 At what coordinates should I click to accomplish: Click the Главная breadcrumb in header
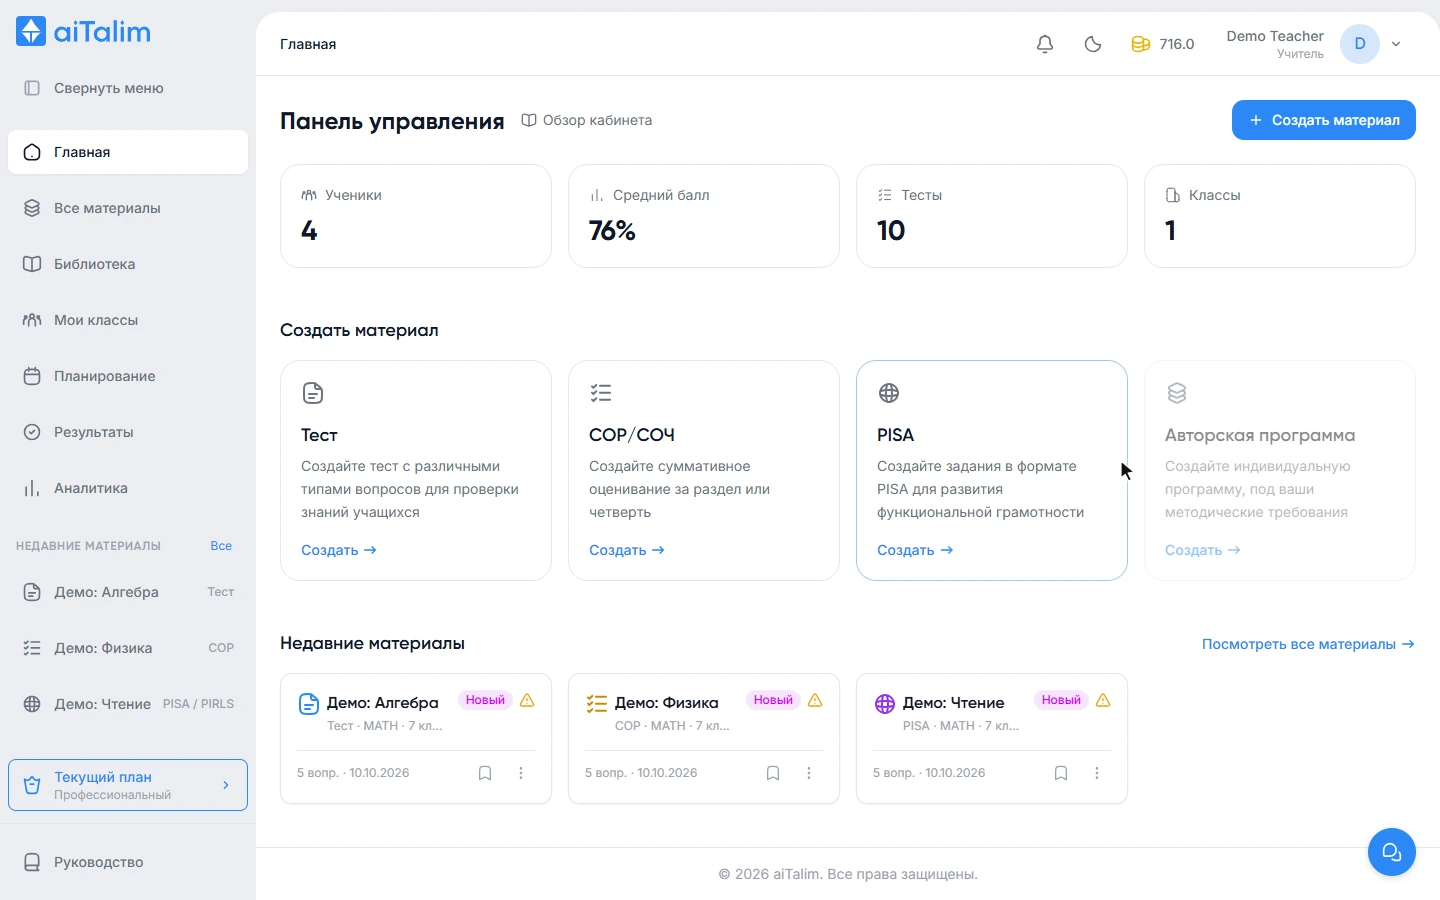click(x=308, y=44)
